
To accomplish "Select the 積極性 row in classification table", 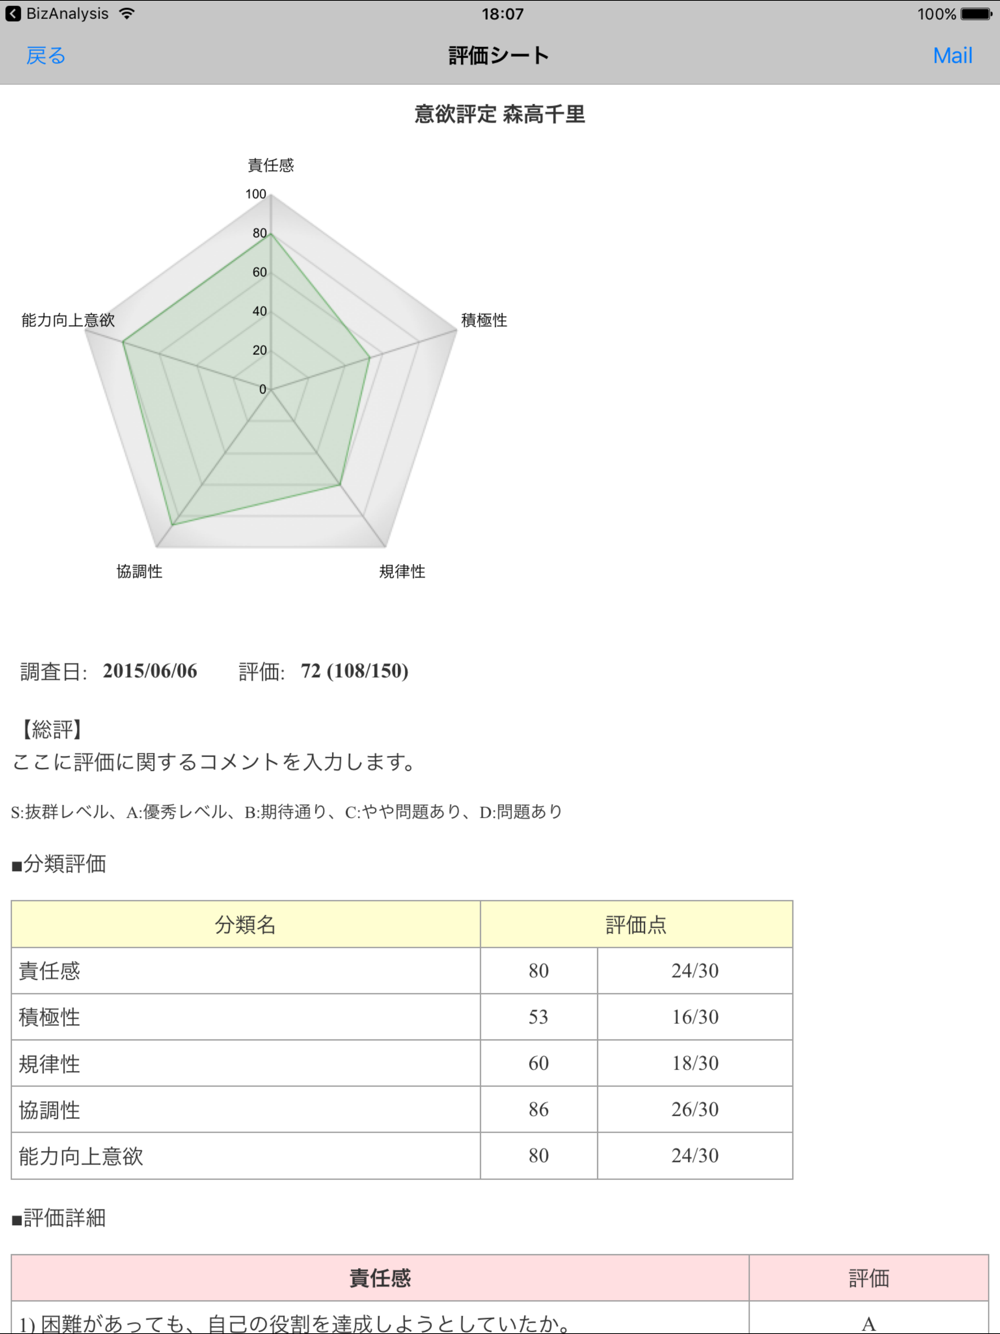I will [x=245, y=1017].
